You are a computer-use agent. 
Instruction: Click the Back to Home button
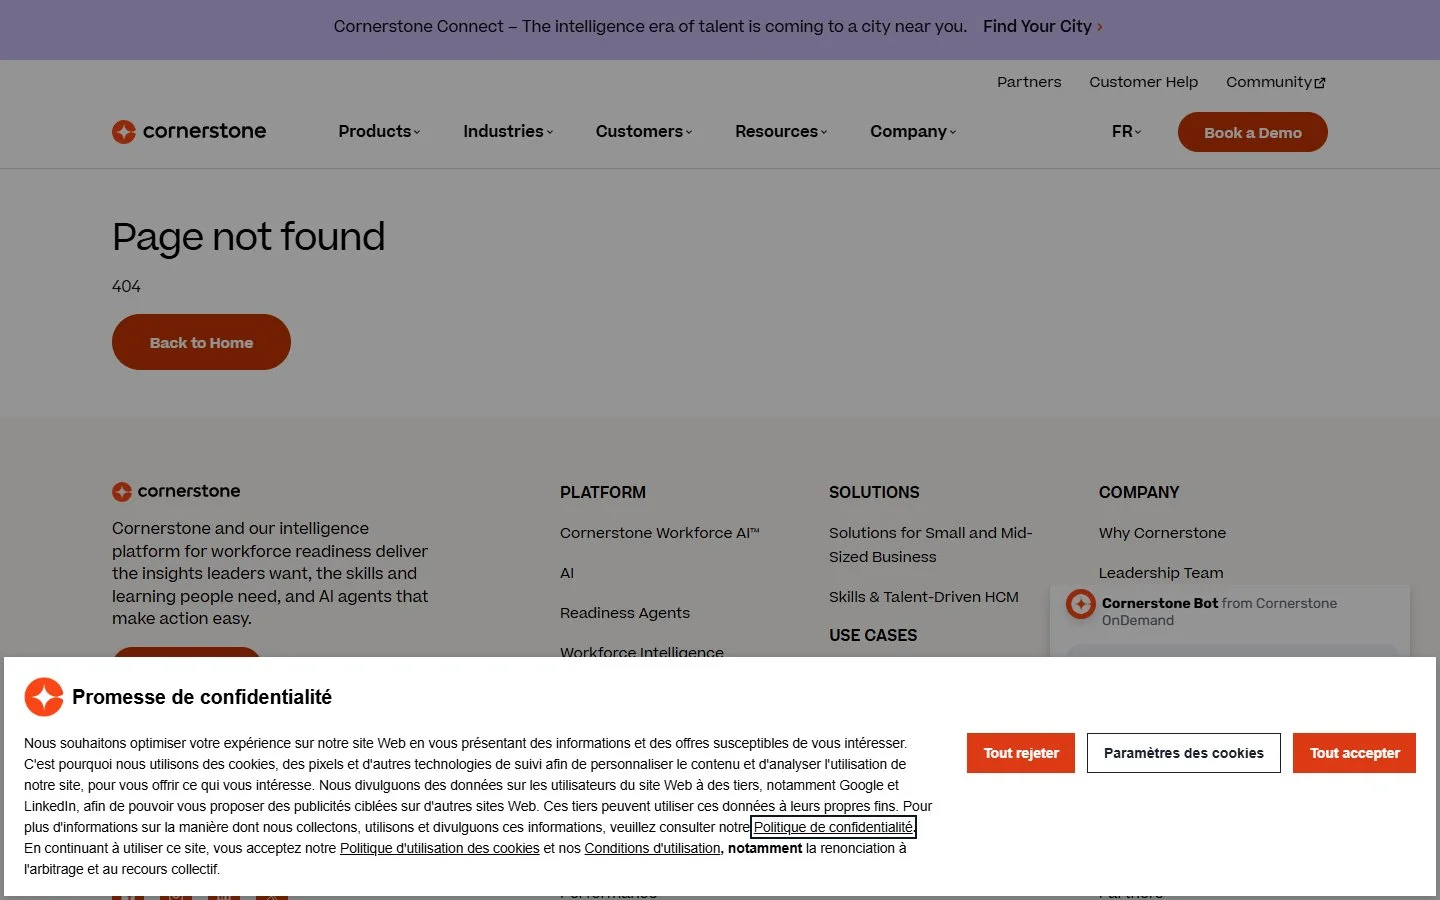tap(201, 342)
